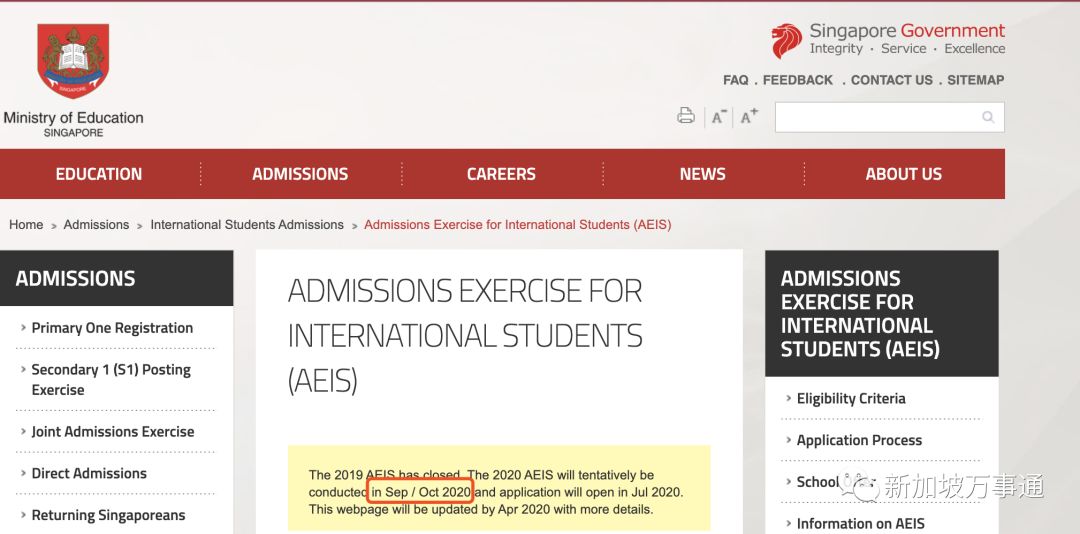Expand Joint Admissions Exercise sidebar item
Screen dimensions: 1080x534
tap(113, 432)
